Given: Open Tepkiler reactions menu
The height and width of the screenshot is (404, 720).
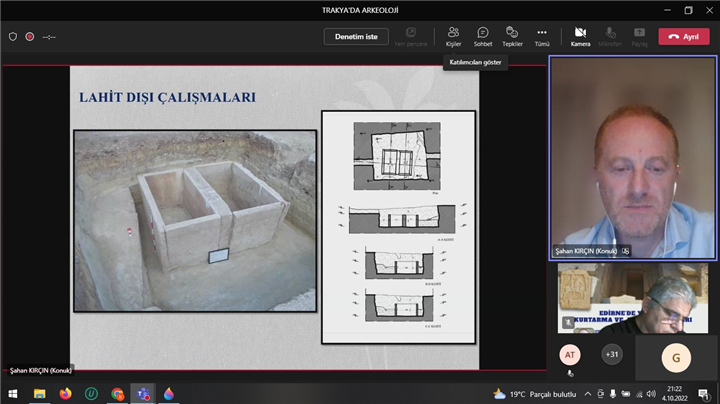Looking at the screenshot, I should (x=512, y=36).
